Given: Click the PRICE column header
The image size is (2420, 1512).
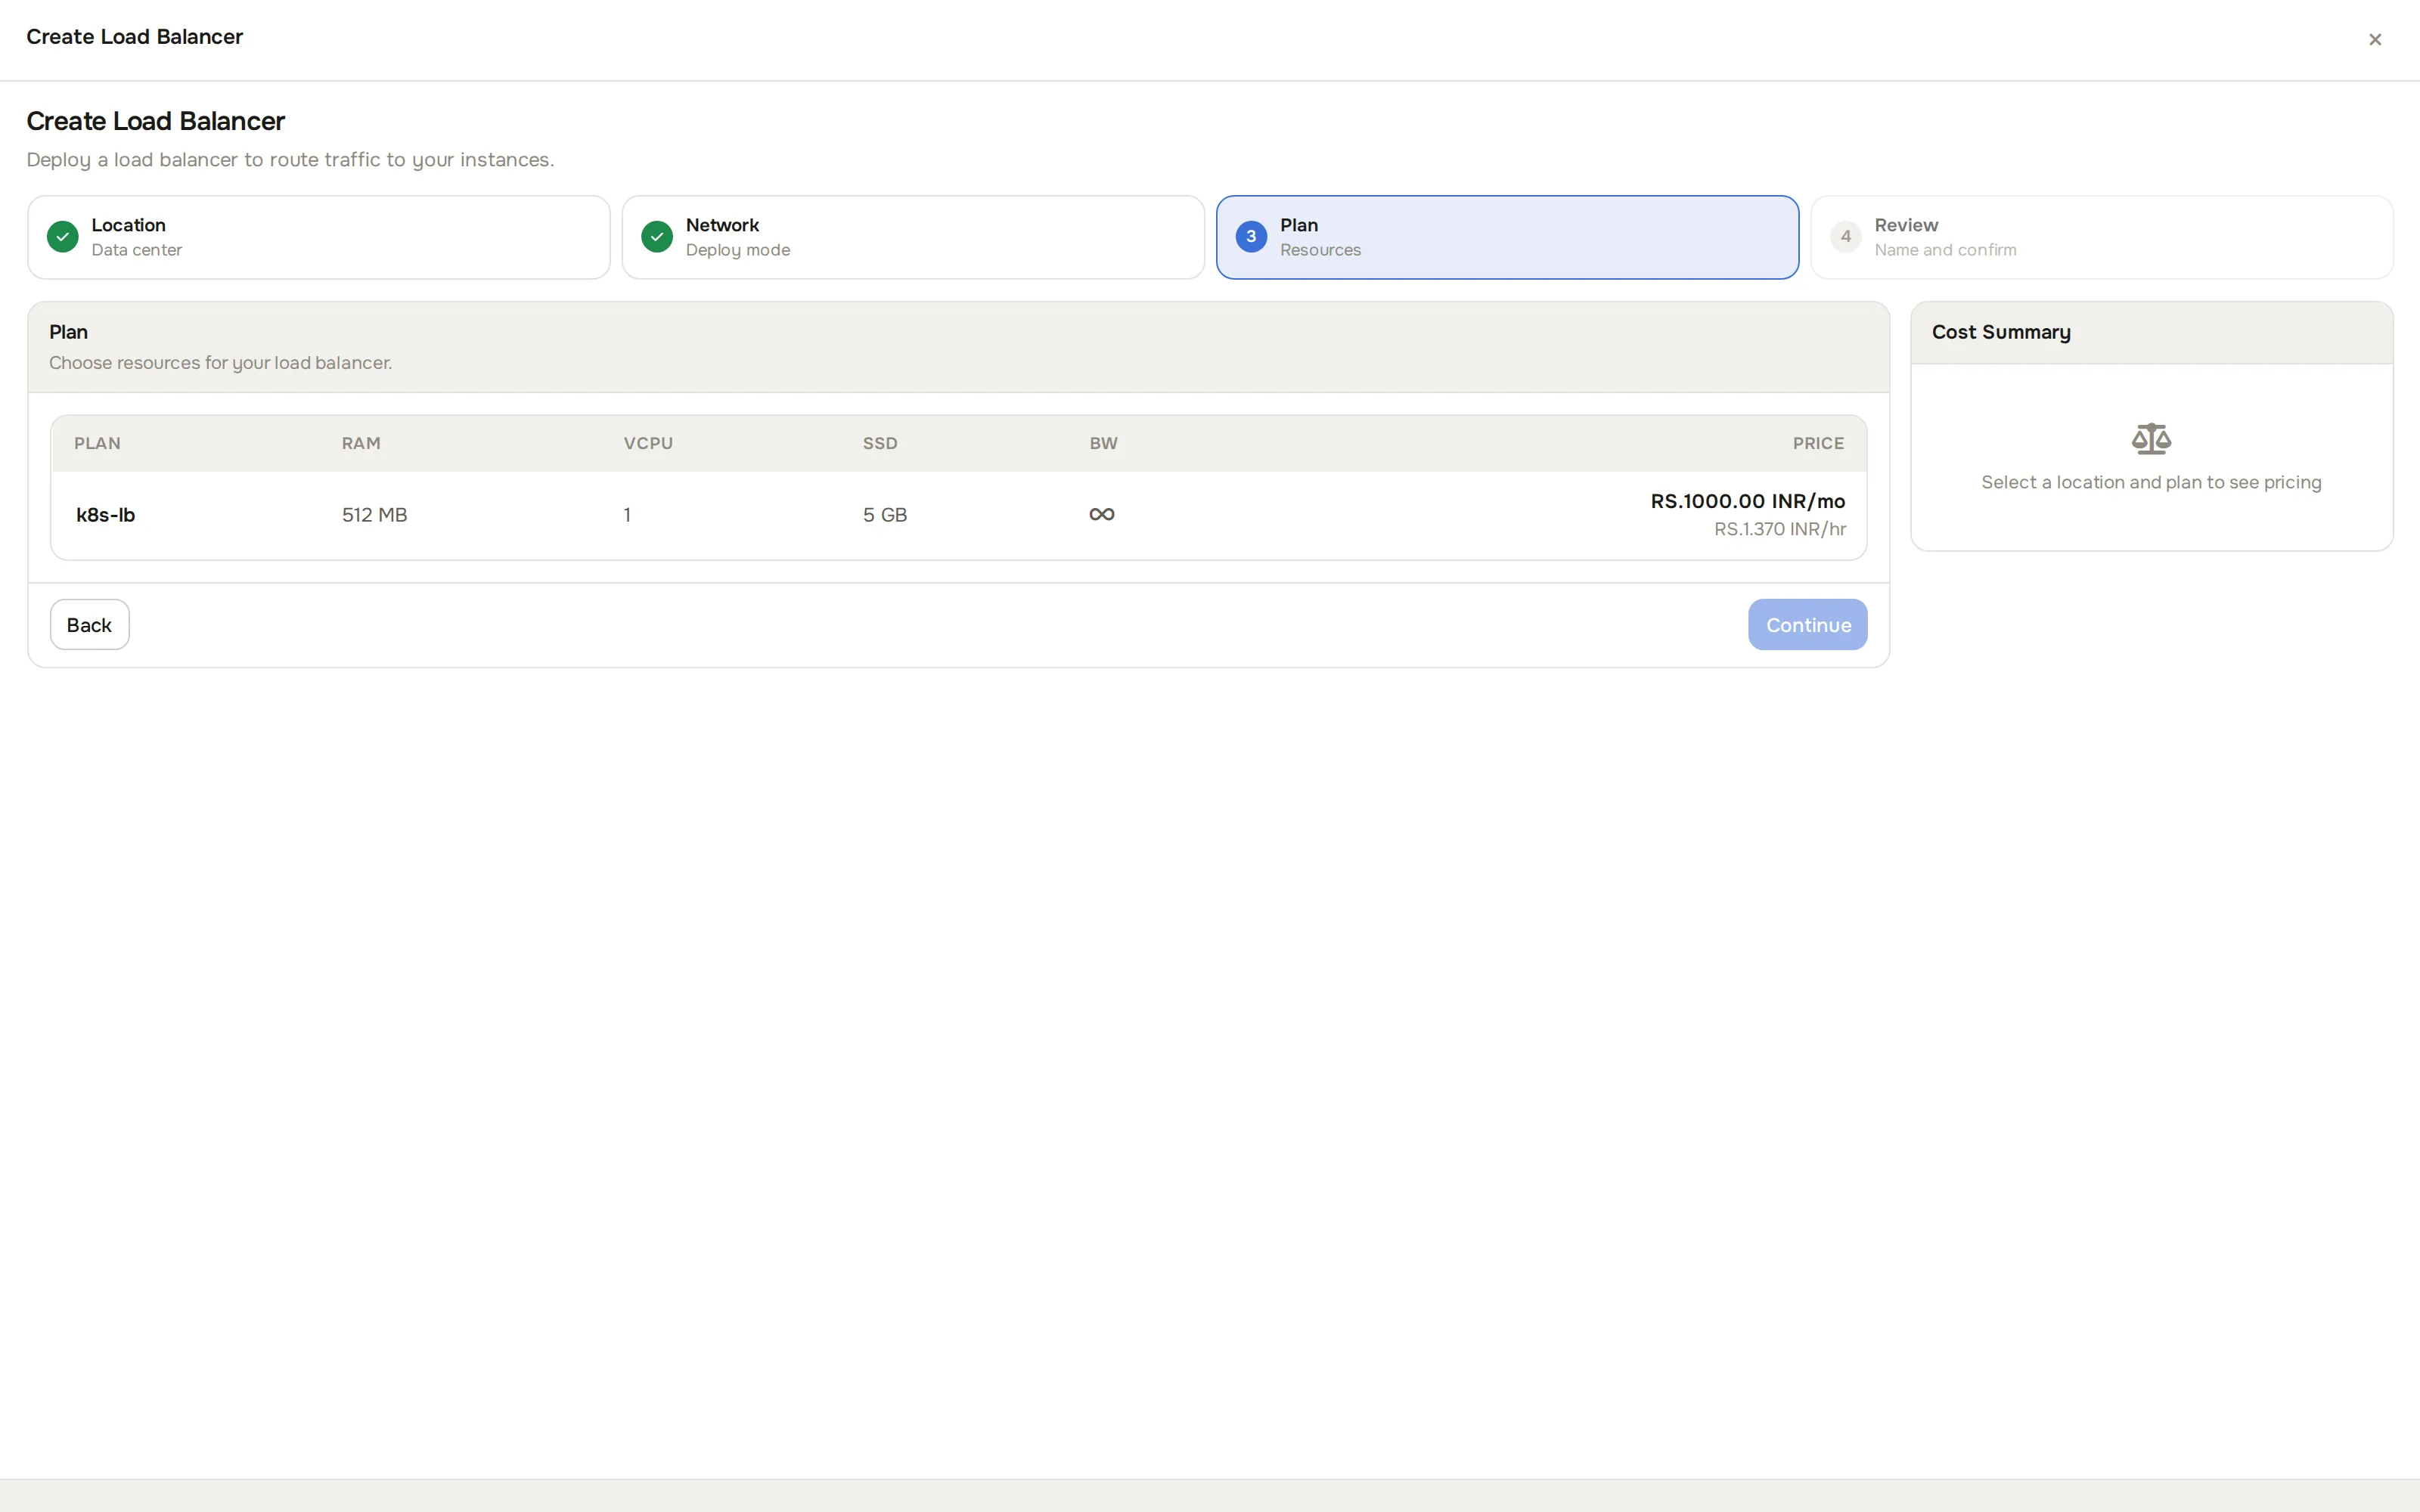Looking at the screenshot, I should pos(1818,443).
